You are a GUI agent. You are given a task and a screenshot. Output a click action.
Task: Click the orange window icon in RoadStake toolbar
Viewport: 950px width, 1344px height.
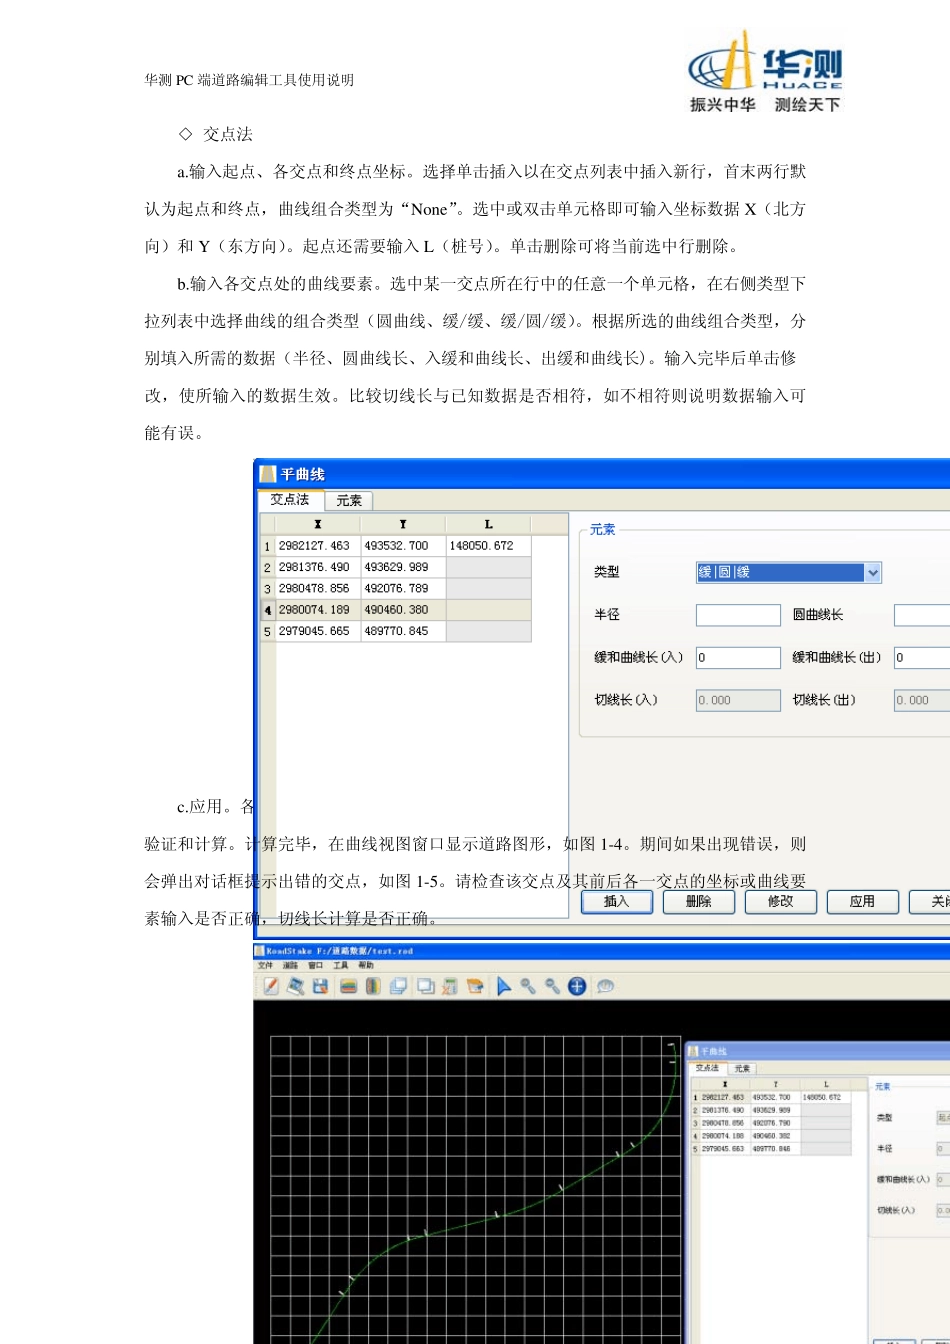click(x=475, y=986)
